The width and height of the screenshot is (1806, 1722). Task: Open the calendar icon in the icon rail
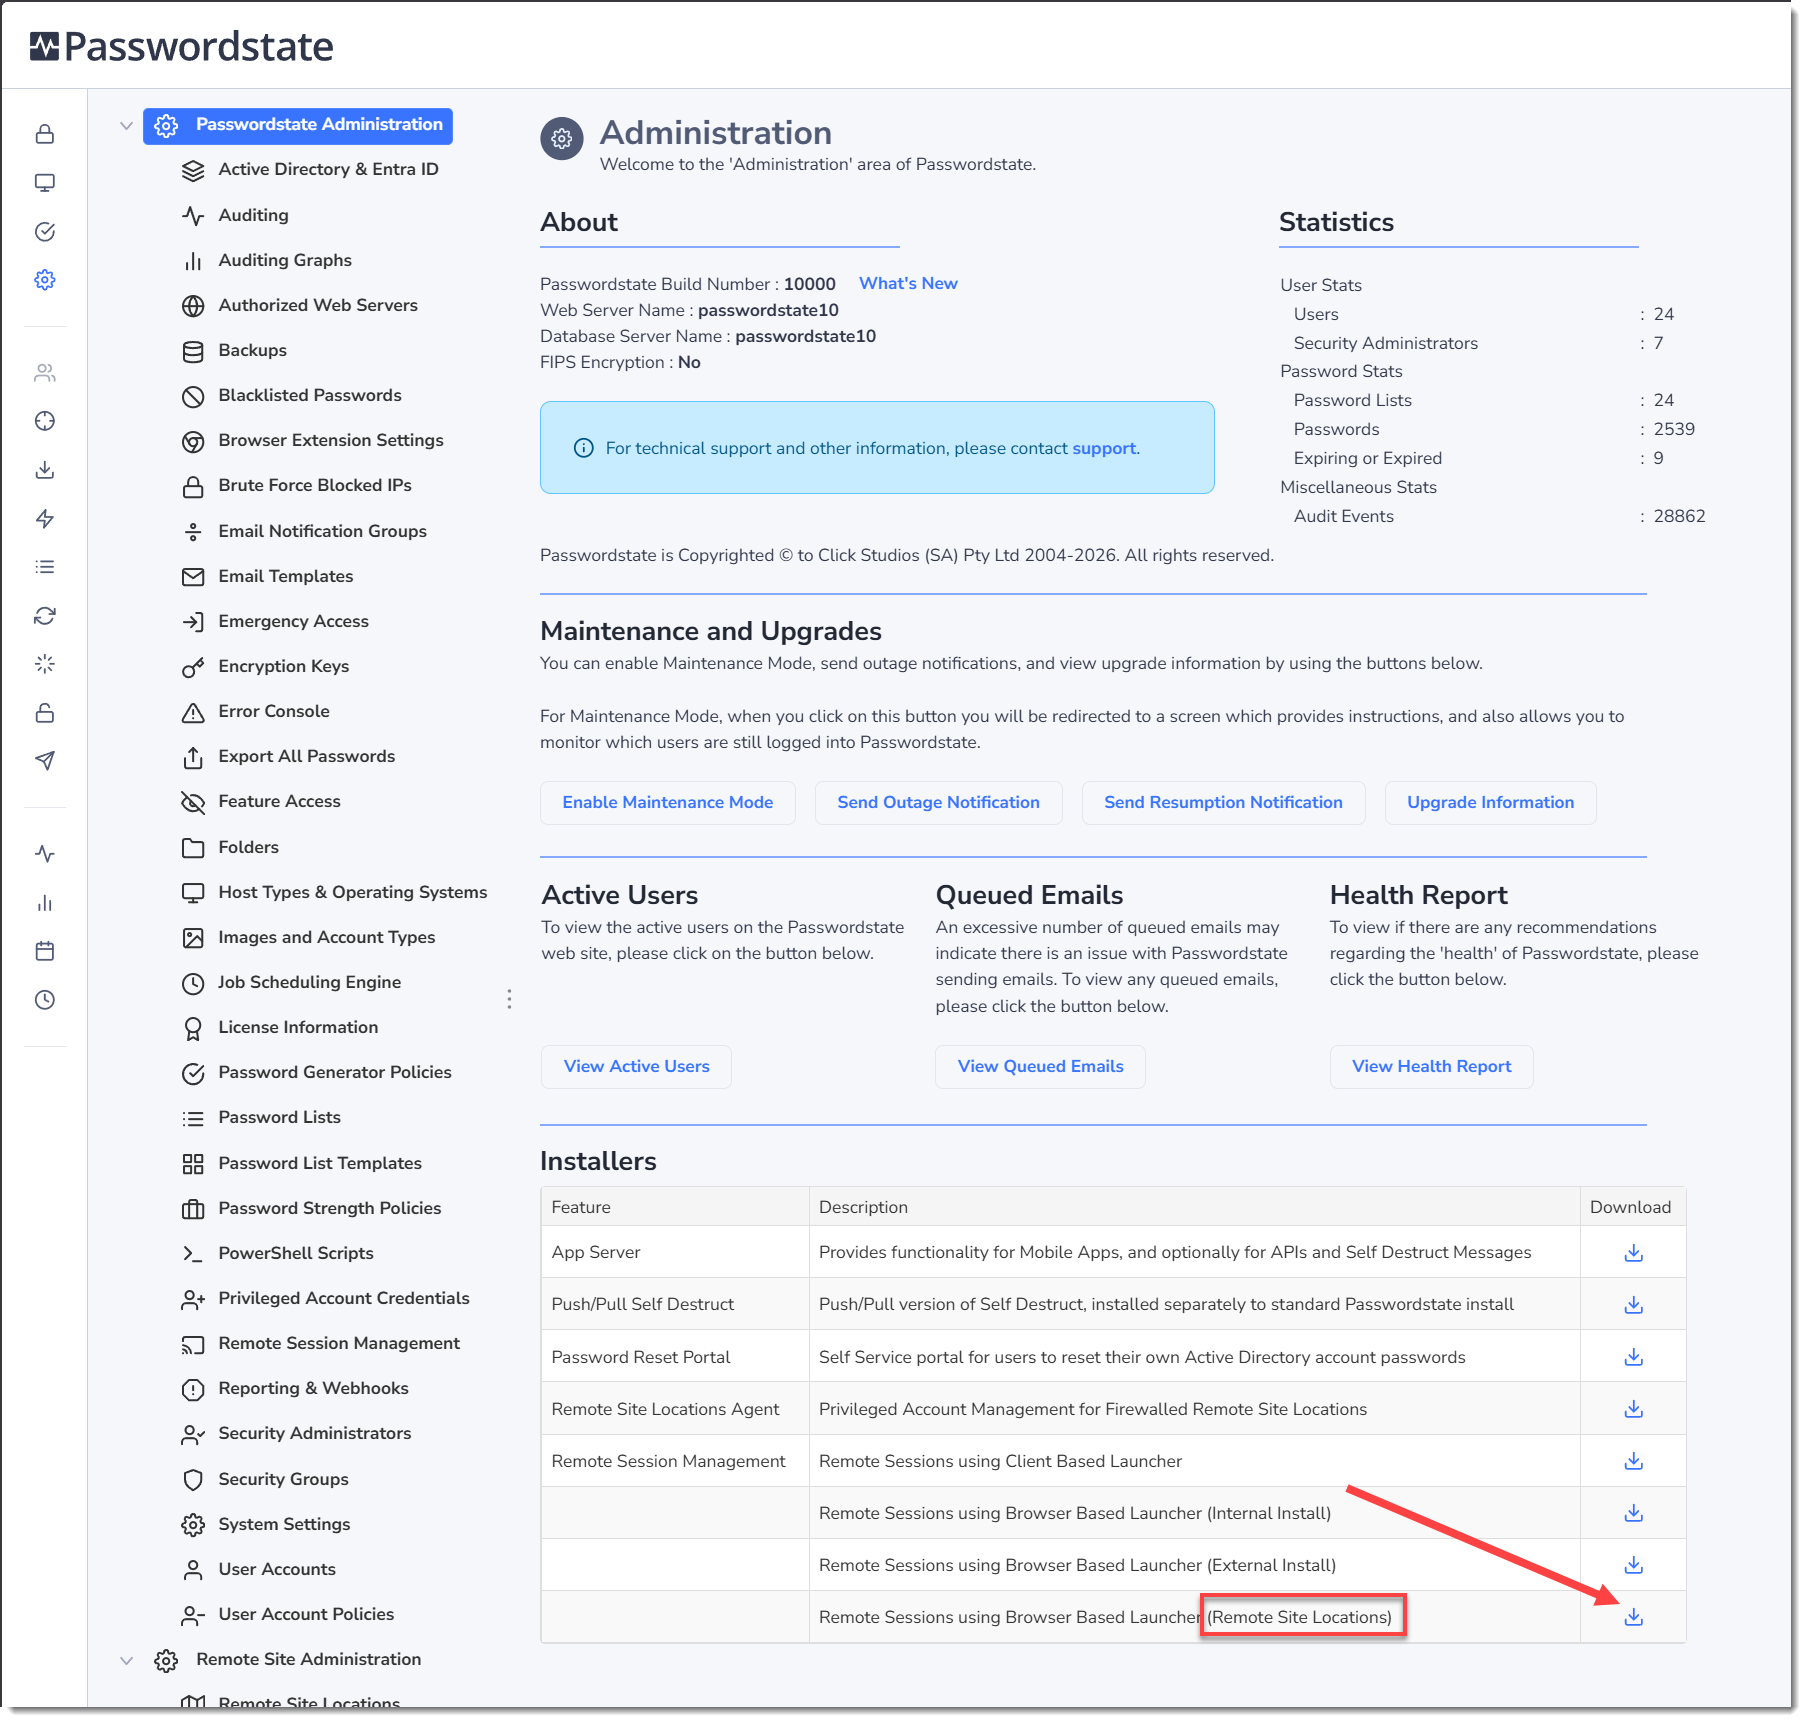pyautogui.click(x=45, y=951)
